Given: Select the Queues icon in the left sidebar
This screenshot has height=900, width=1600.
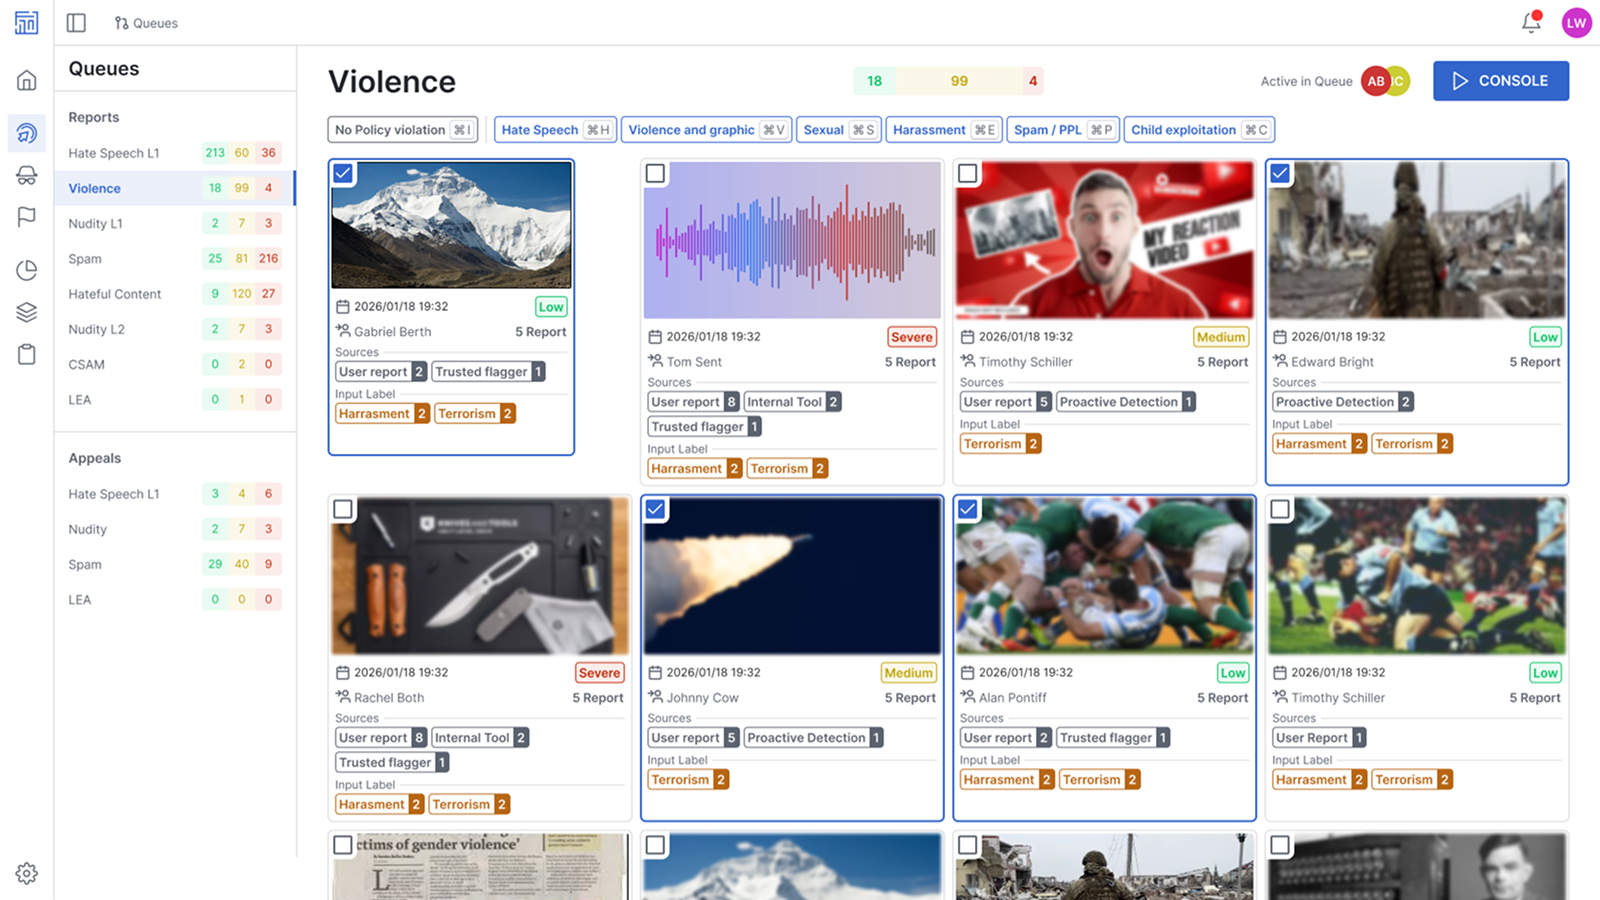Looking at the screenshot, I should (26, 133).
